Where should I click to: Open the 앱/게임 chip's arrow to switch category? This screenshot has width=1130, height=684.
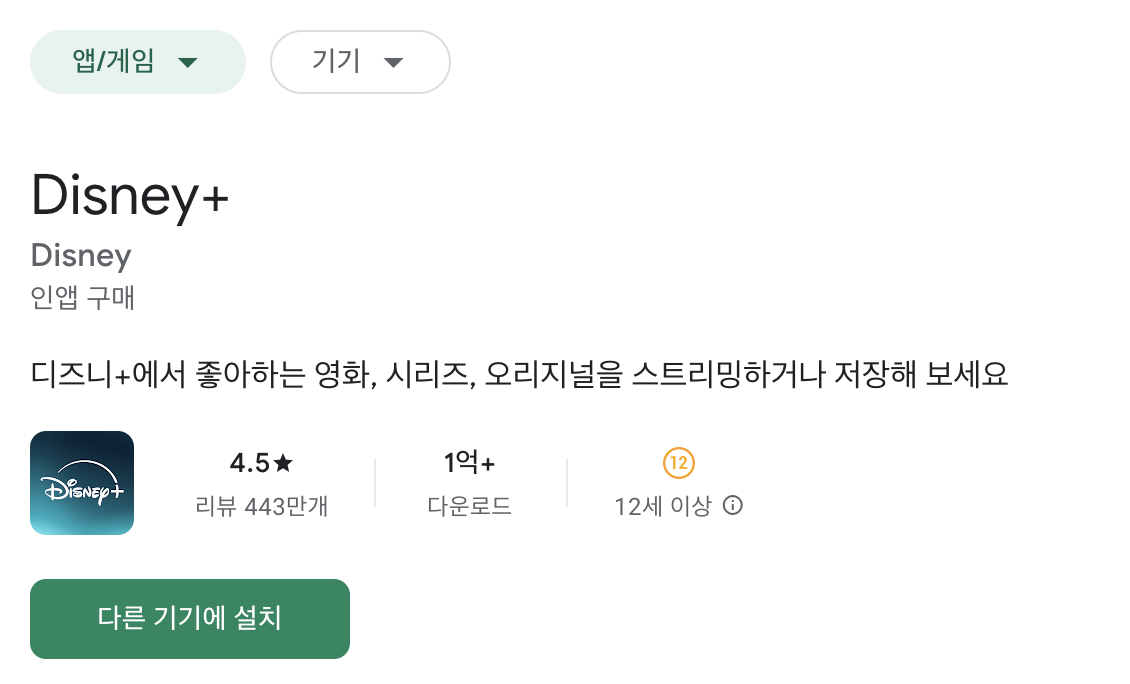[189, 61]
